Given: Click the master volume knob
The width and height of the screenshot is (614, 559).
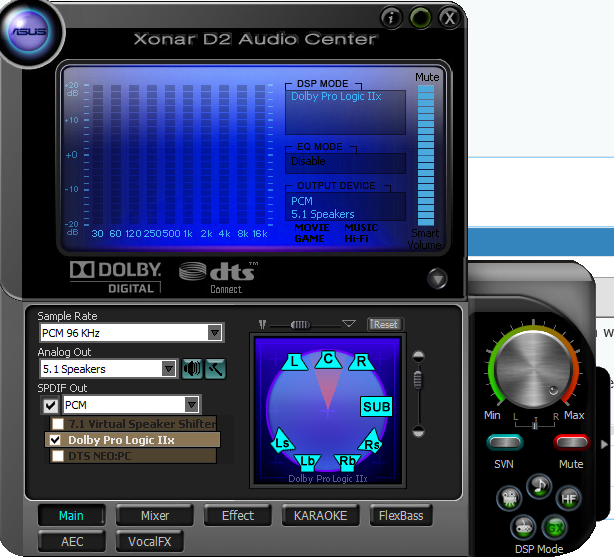Looking at the screenshot, I should click(533, 368).
